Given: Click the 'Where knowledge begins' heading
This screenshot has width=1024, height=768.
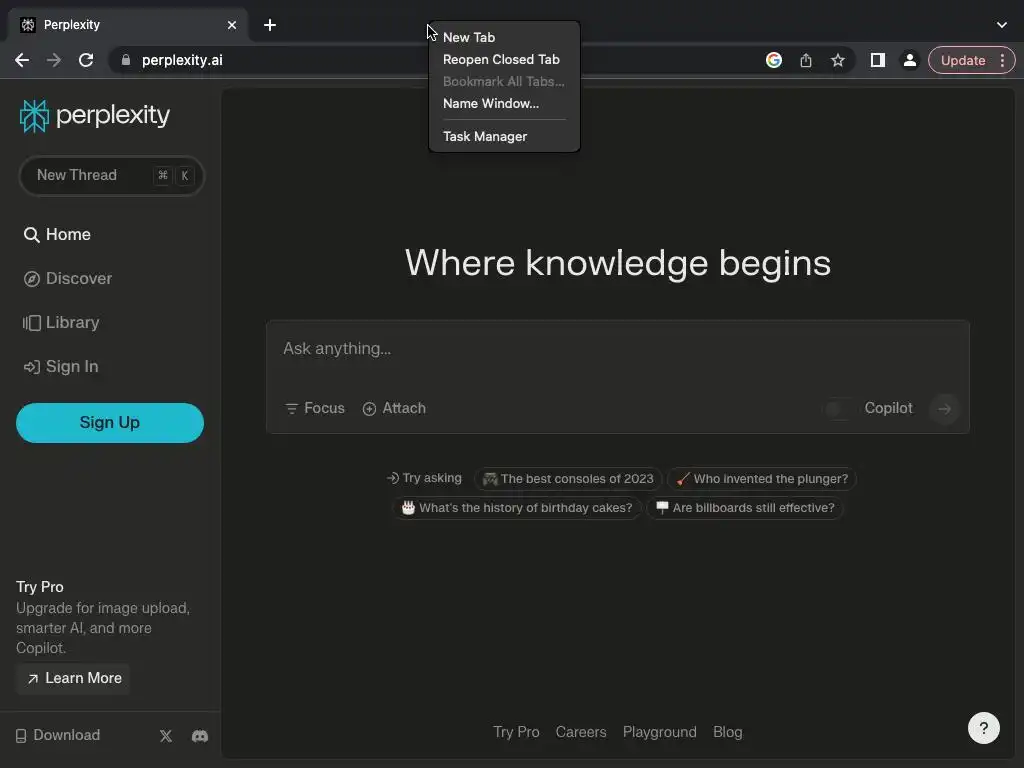Looking at the screenshot, I should (618, 263).
